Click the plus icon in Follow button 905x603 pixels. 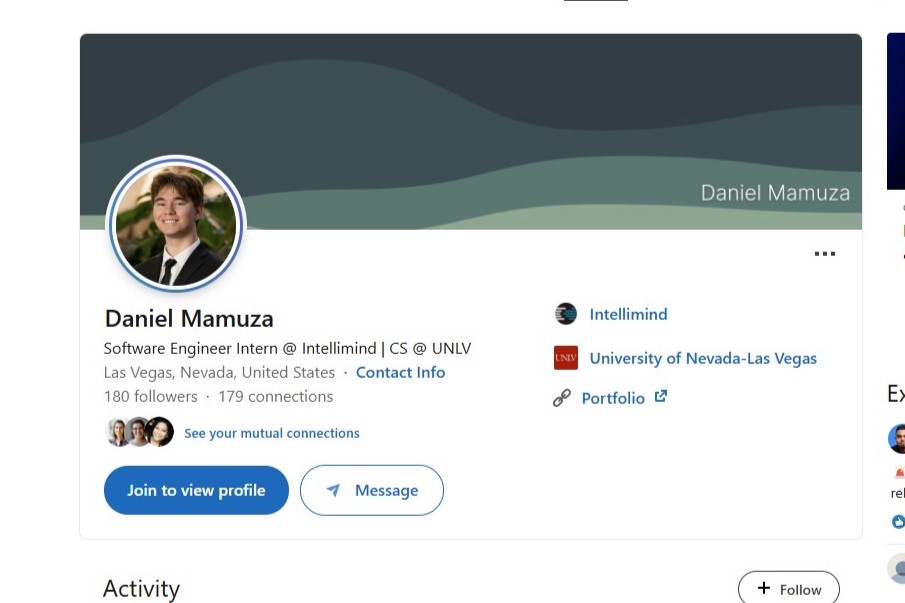pos(764,587)
